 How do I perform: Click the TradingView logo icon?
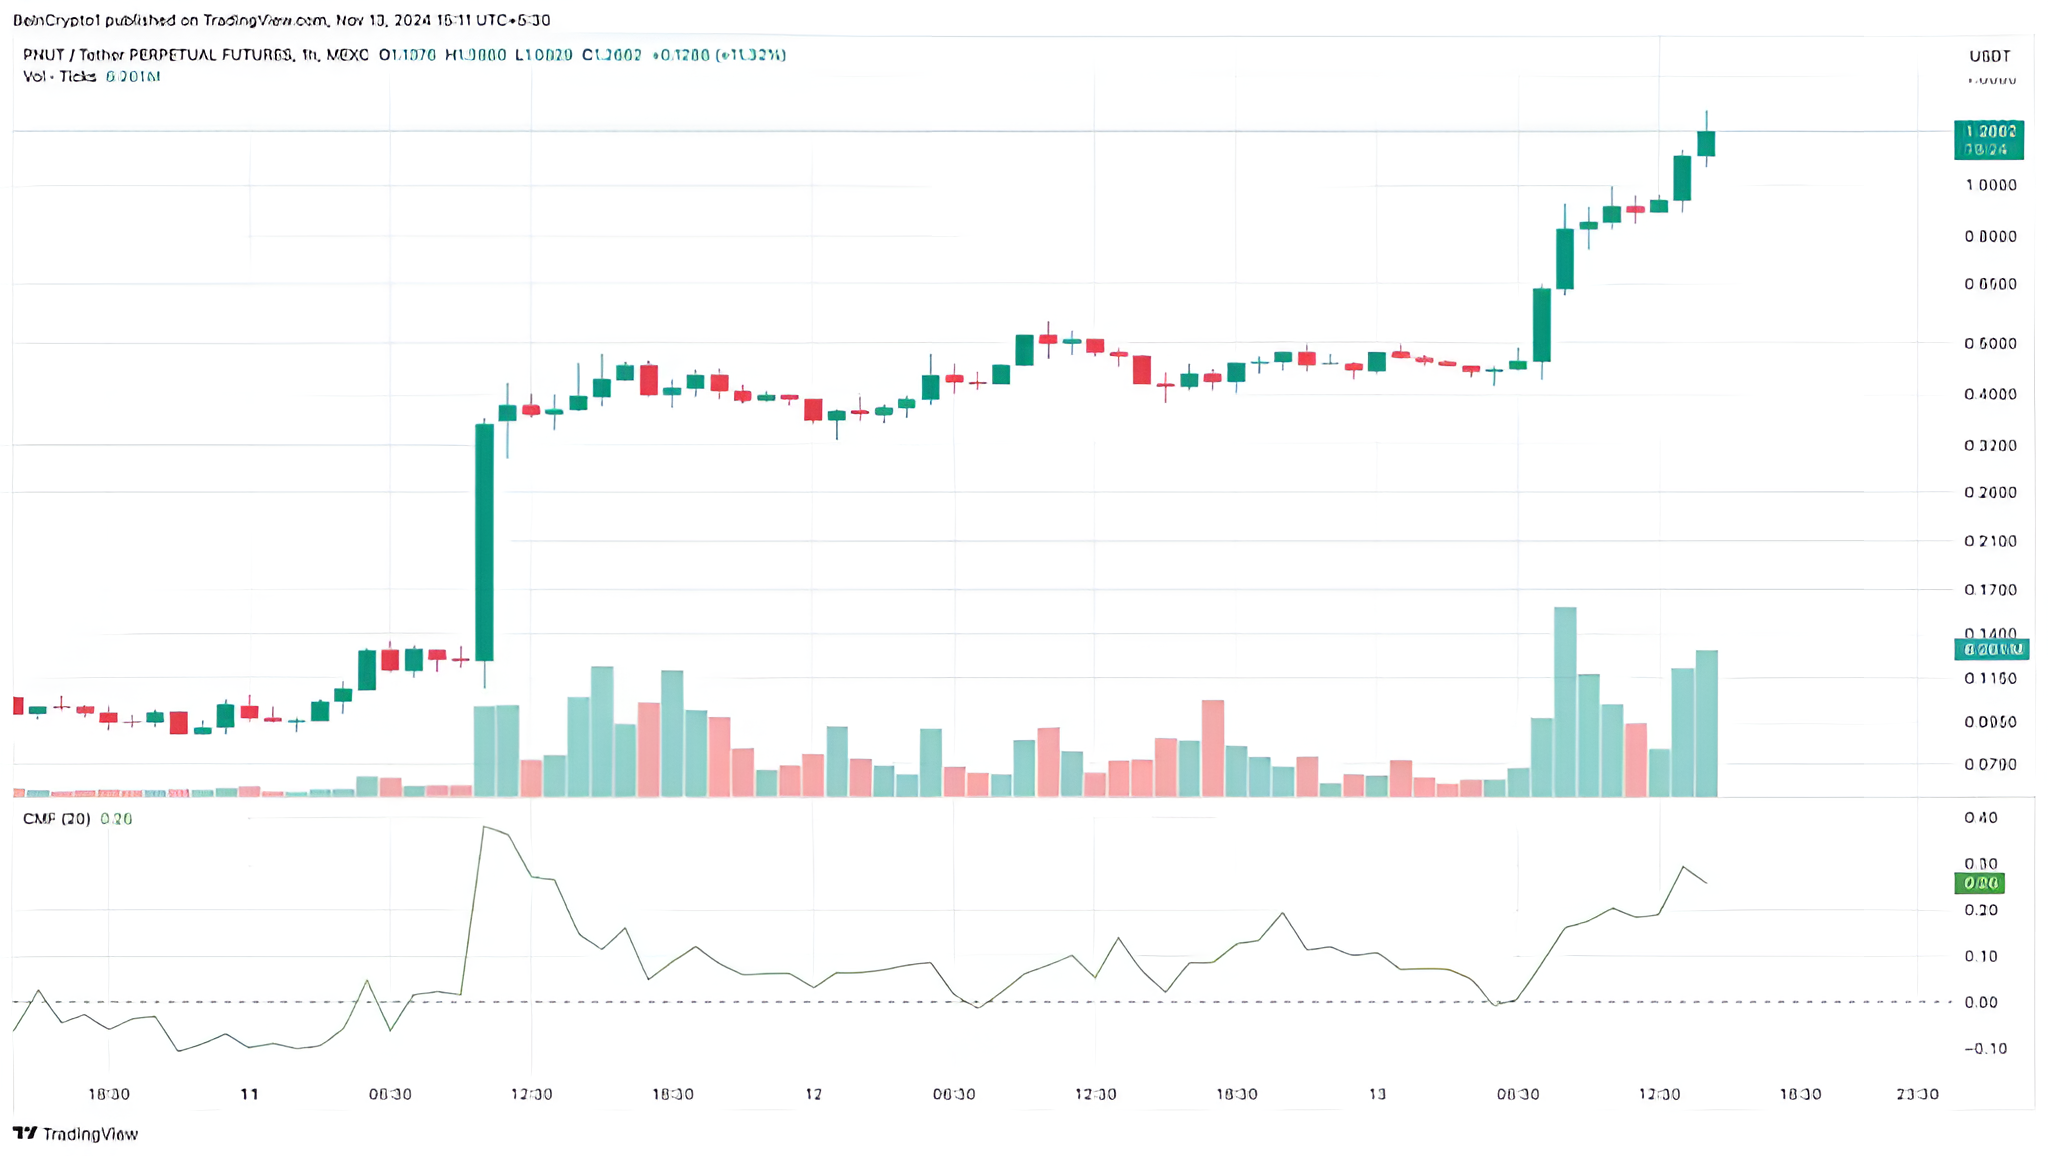(x=25, y=1133)
